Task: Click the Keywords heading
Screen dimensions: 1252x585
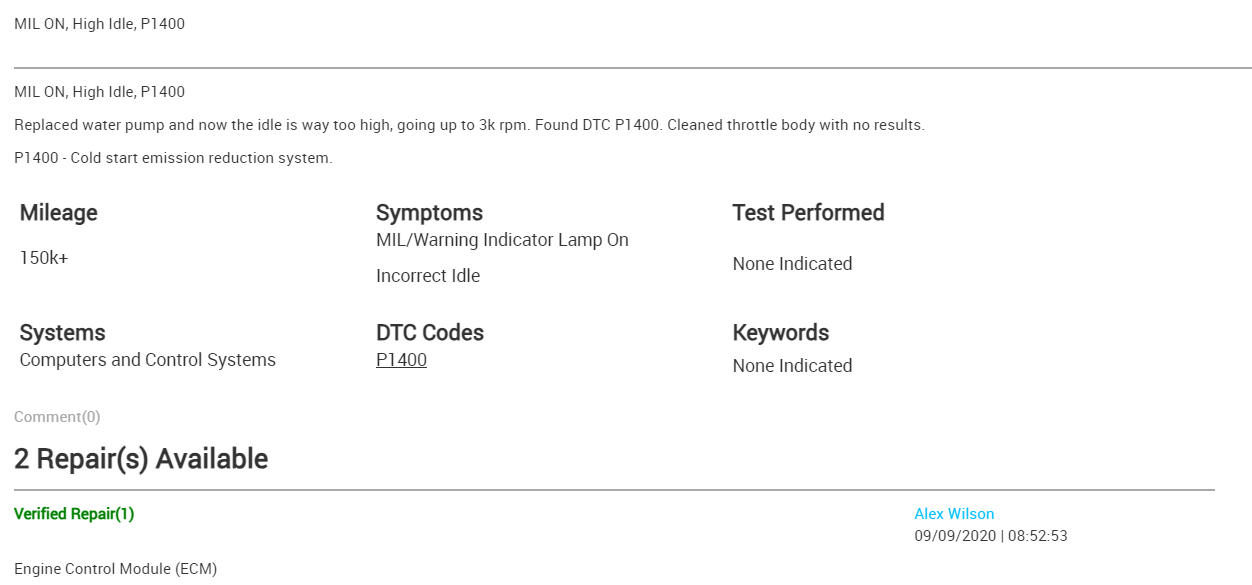Action: tap(781, 333)
